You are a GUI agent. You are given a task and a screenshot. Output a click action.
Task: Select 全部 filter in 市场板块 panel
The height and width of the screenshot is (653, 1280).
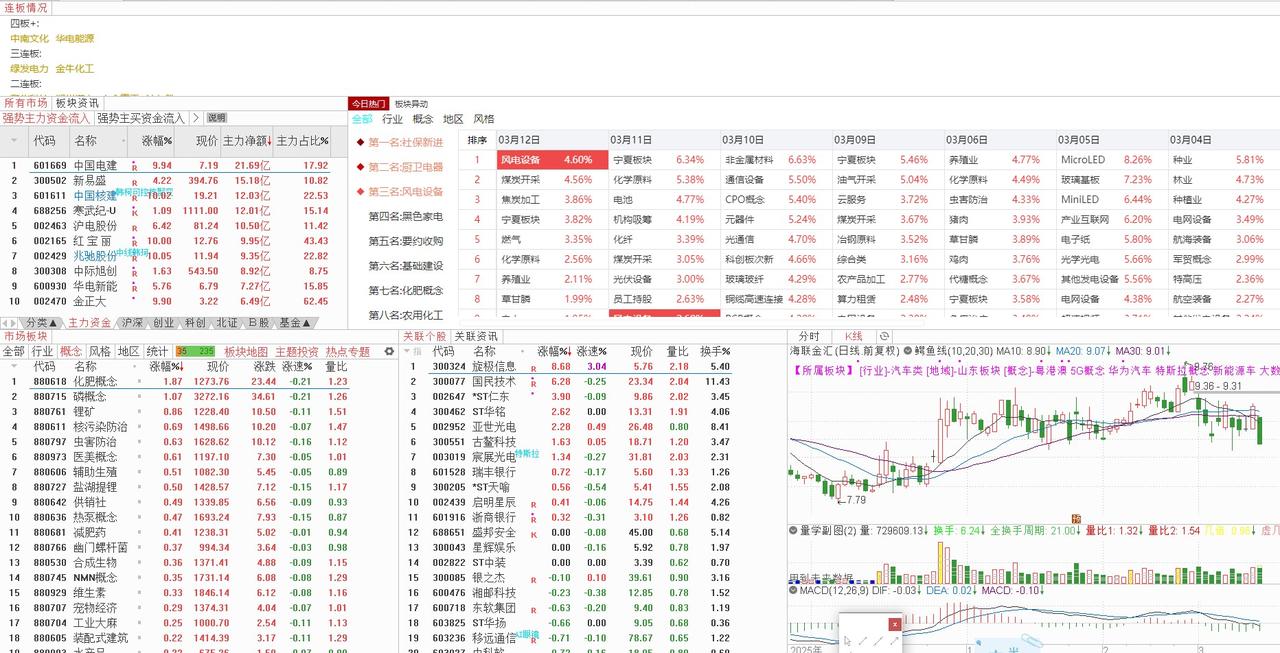click(x=14, y=351)
